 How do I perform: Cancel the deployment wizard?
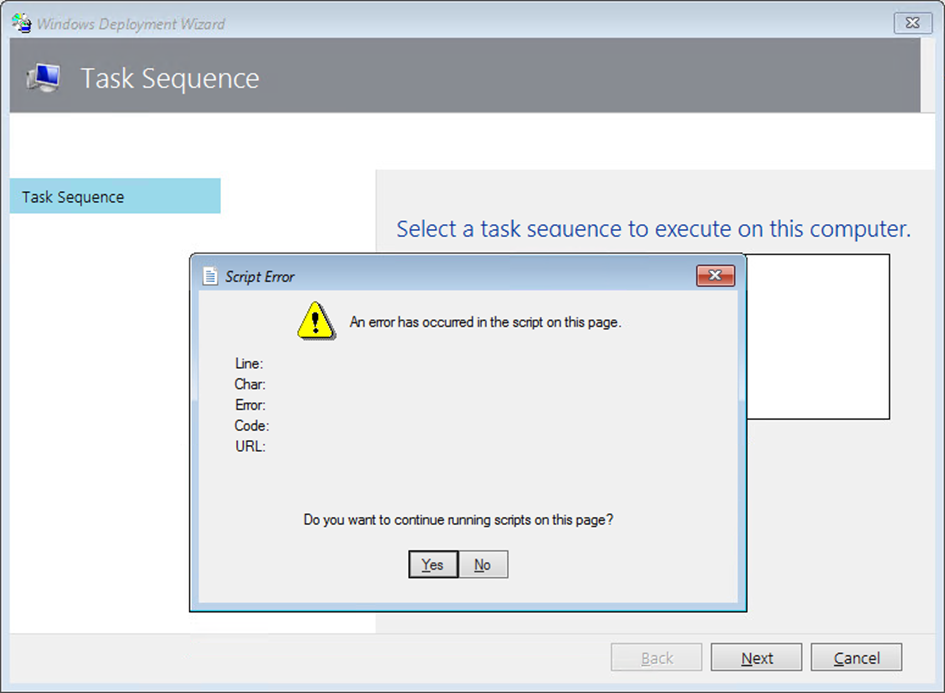pos(856,657)
